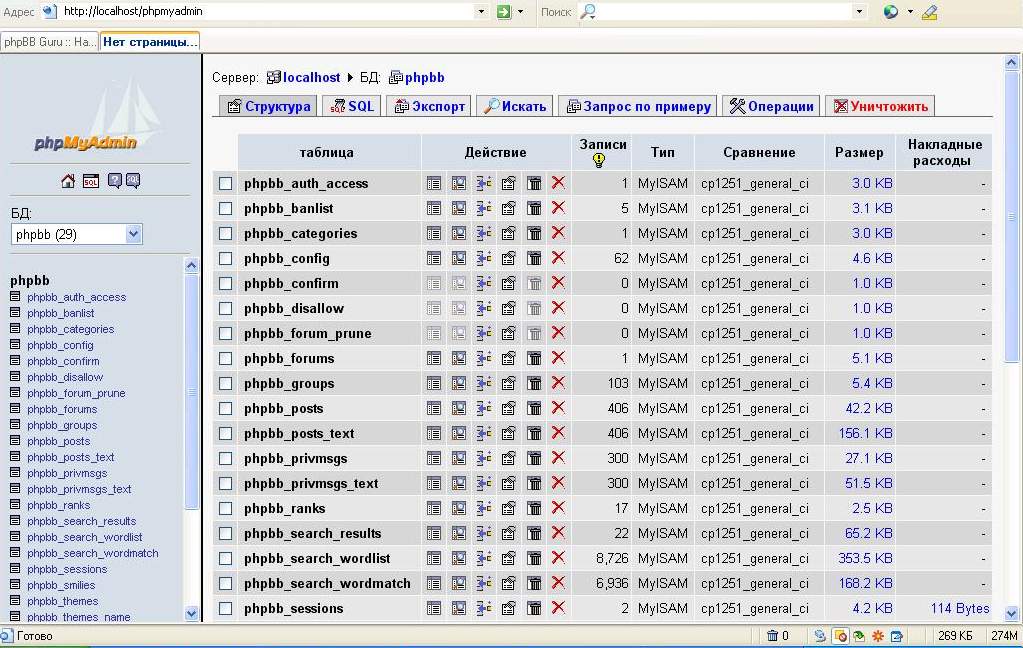Open the SQL query window icon in sidebar
The image size is (1023, 648).
pos(91,181)
